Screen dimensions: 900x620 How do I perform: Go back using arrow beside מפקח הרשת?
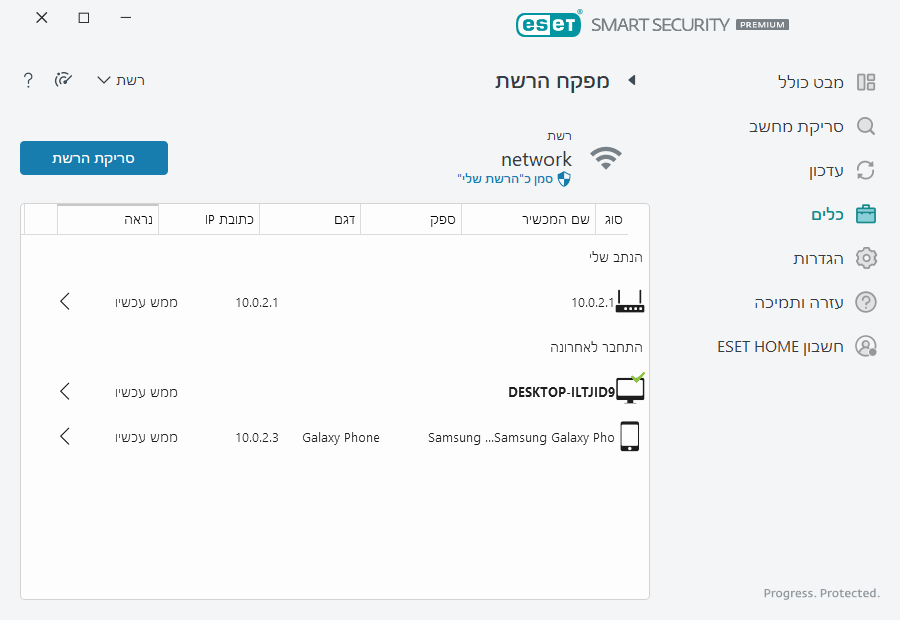[632, 80]
